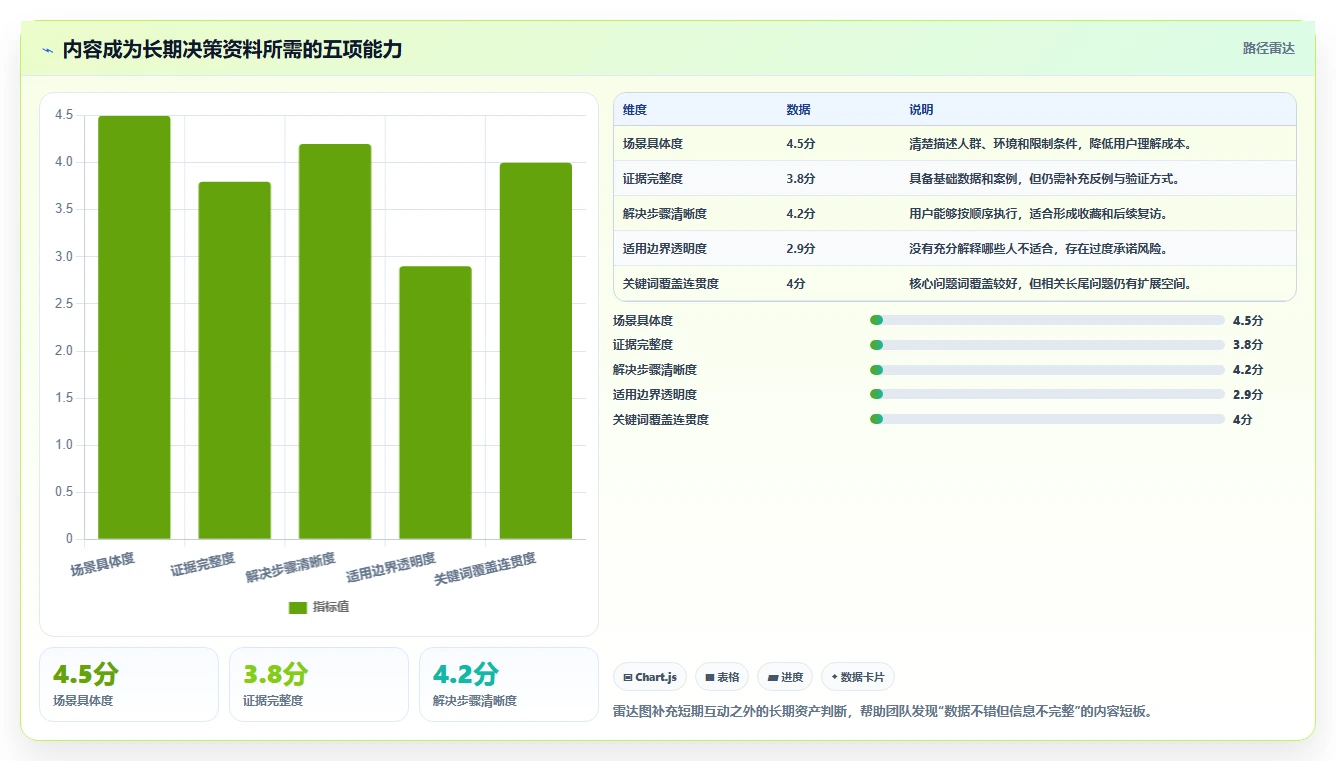Click the 场景具体度 x-axis label
The image size is (1336, 761).
pos(102,565)
